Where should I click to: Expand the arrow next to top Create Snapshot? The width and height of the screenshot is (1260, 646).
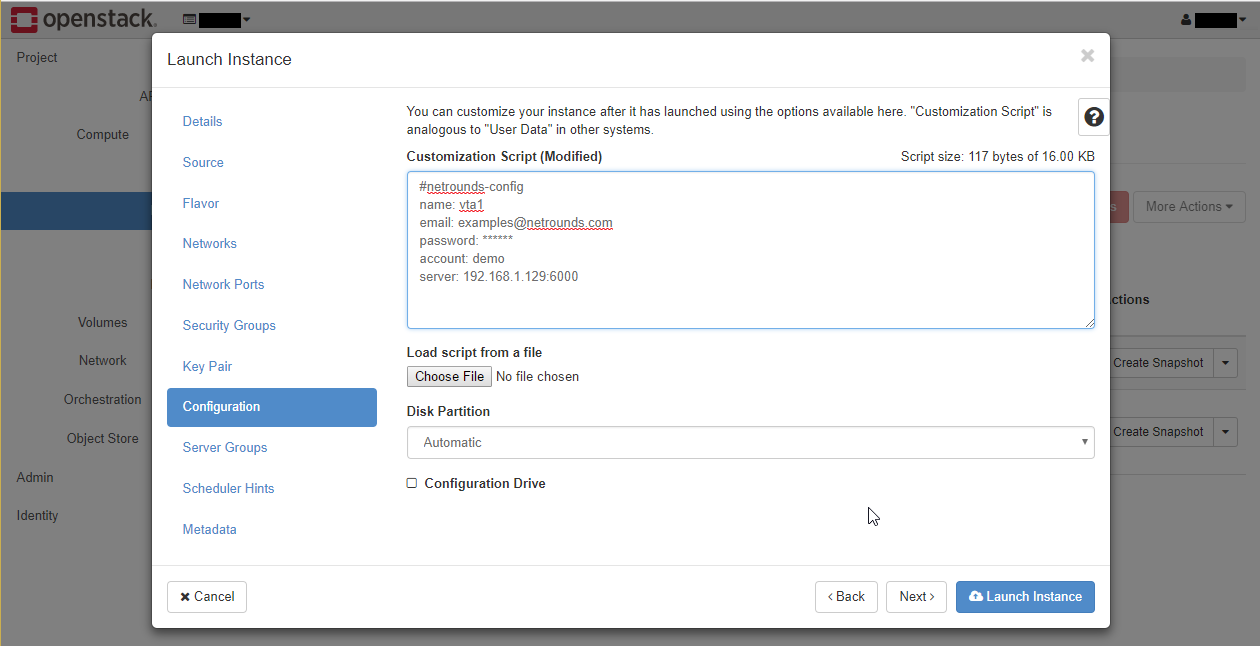tap(1225, 362)
